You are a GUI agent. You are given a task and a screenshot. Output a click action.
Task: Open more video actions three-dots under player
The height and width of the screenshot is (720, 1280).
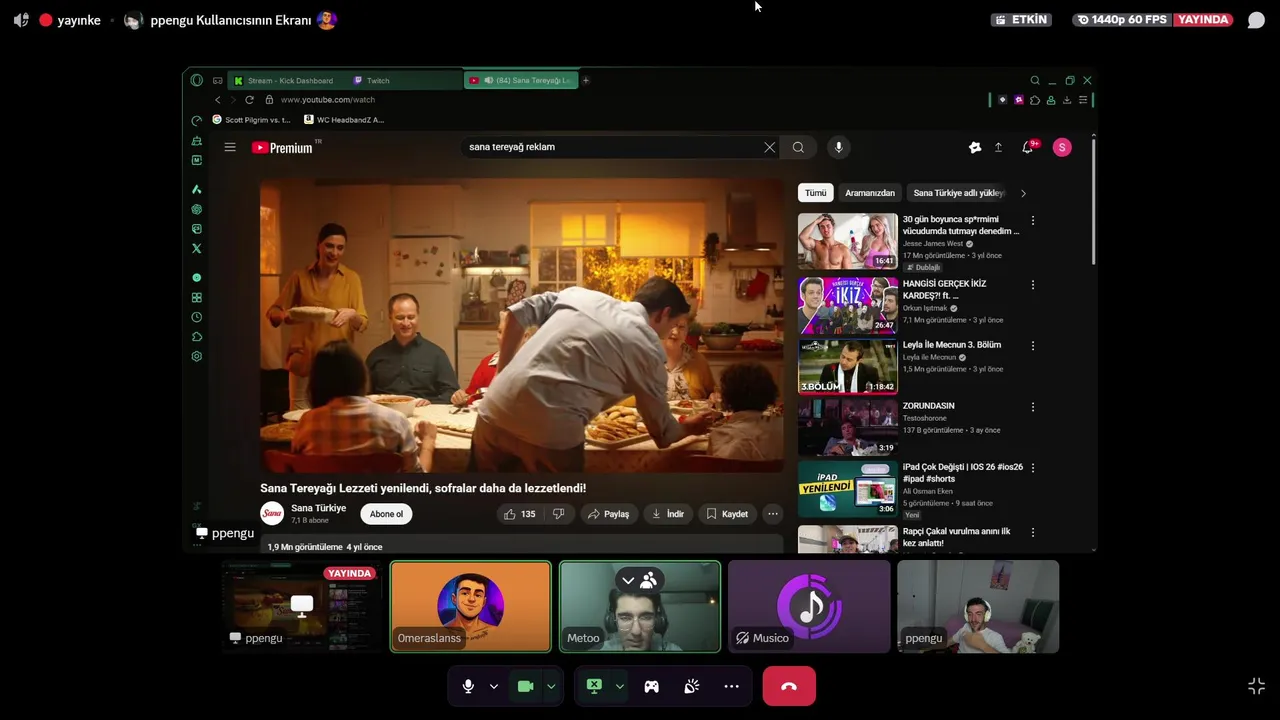772,514
